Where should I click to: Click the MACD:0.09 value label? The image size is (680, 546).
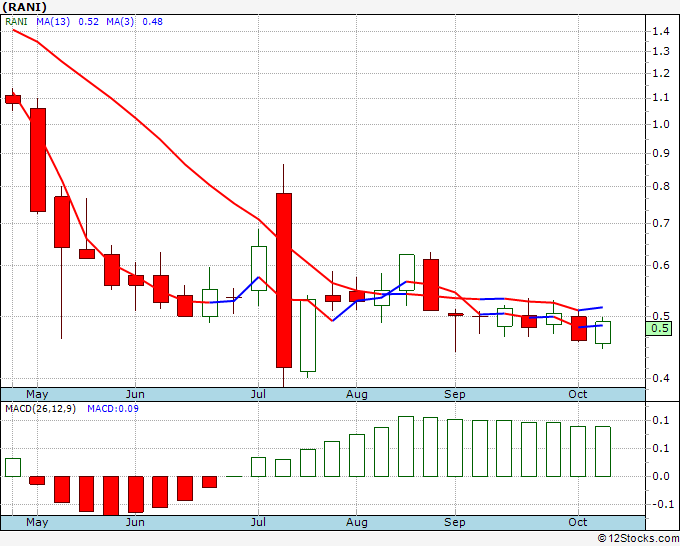click(x=113, y=409)
